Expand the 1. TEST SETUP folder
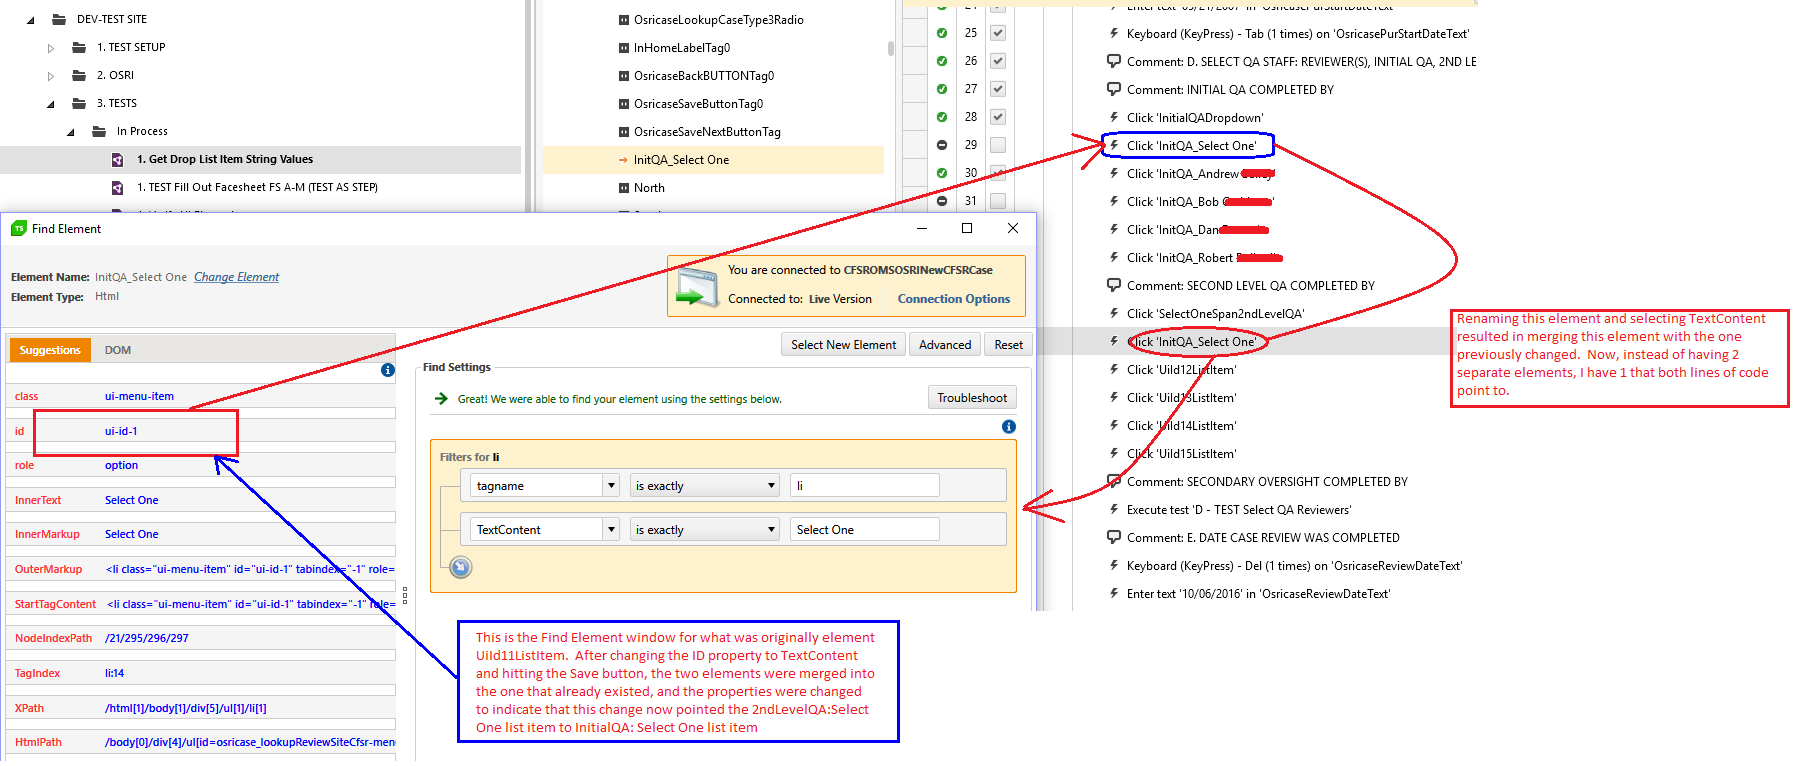The image size is (1798, 766). (51, 48)
